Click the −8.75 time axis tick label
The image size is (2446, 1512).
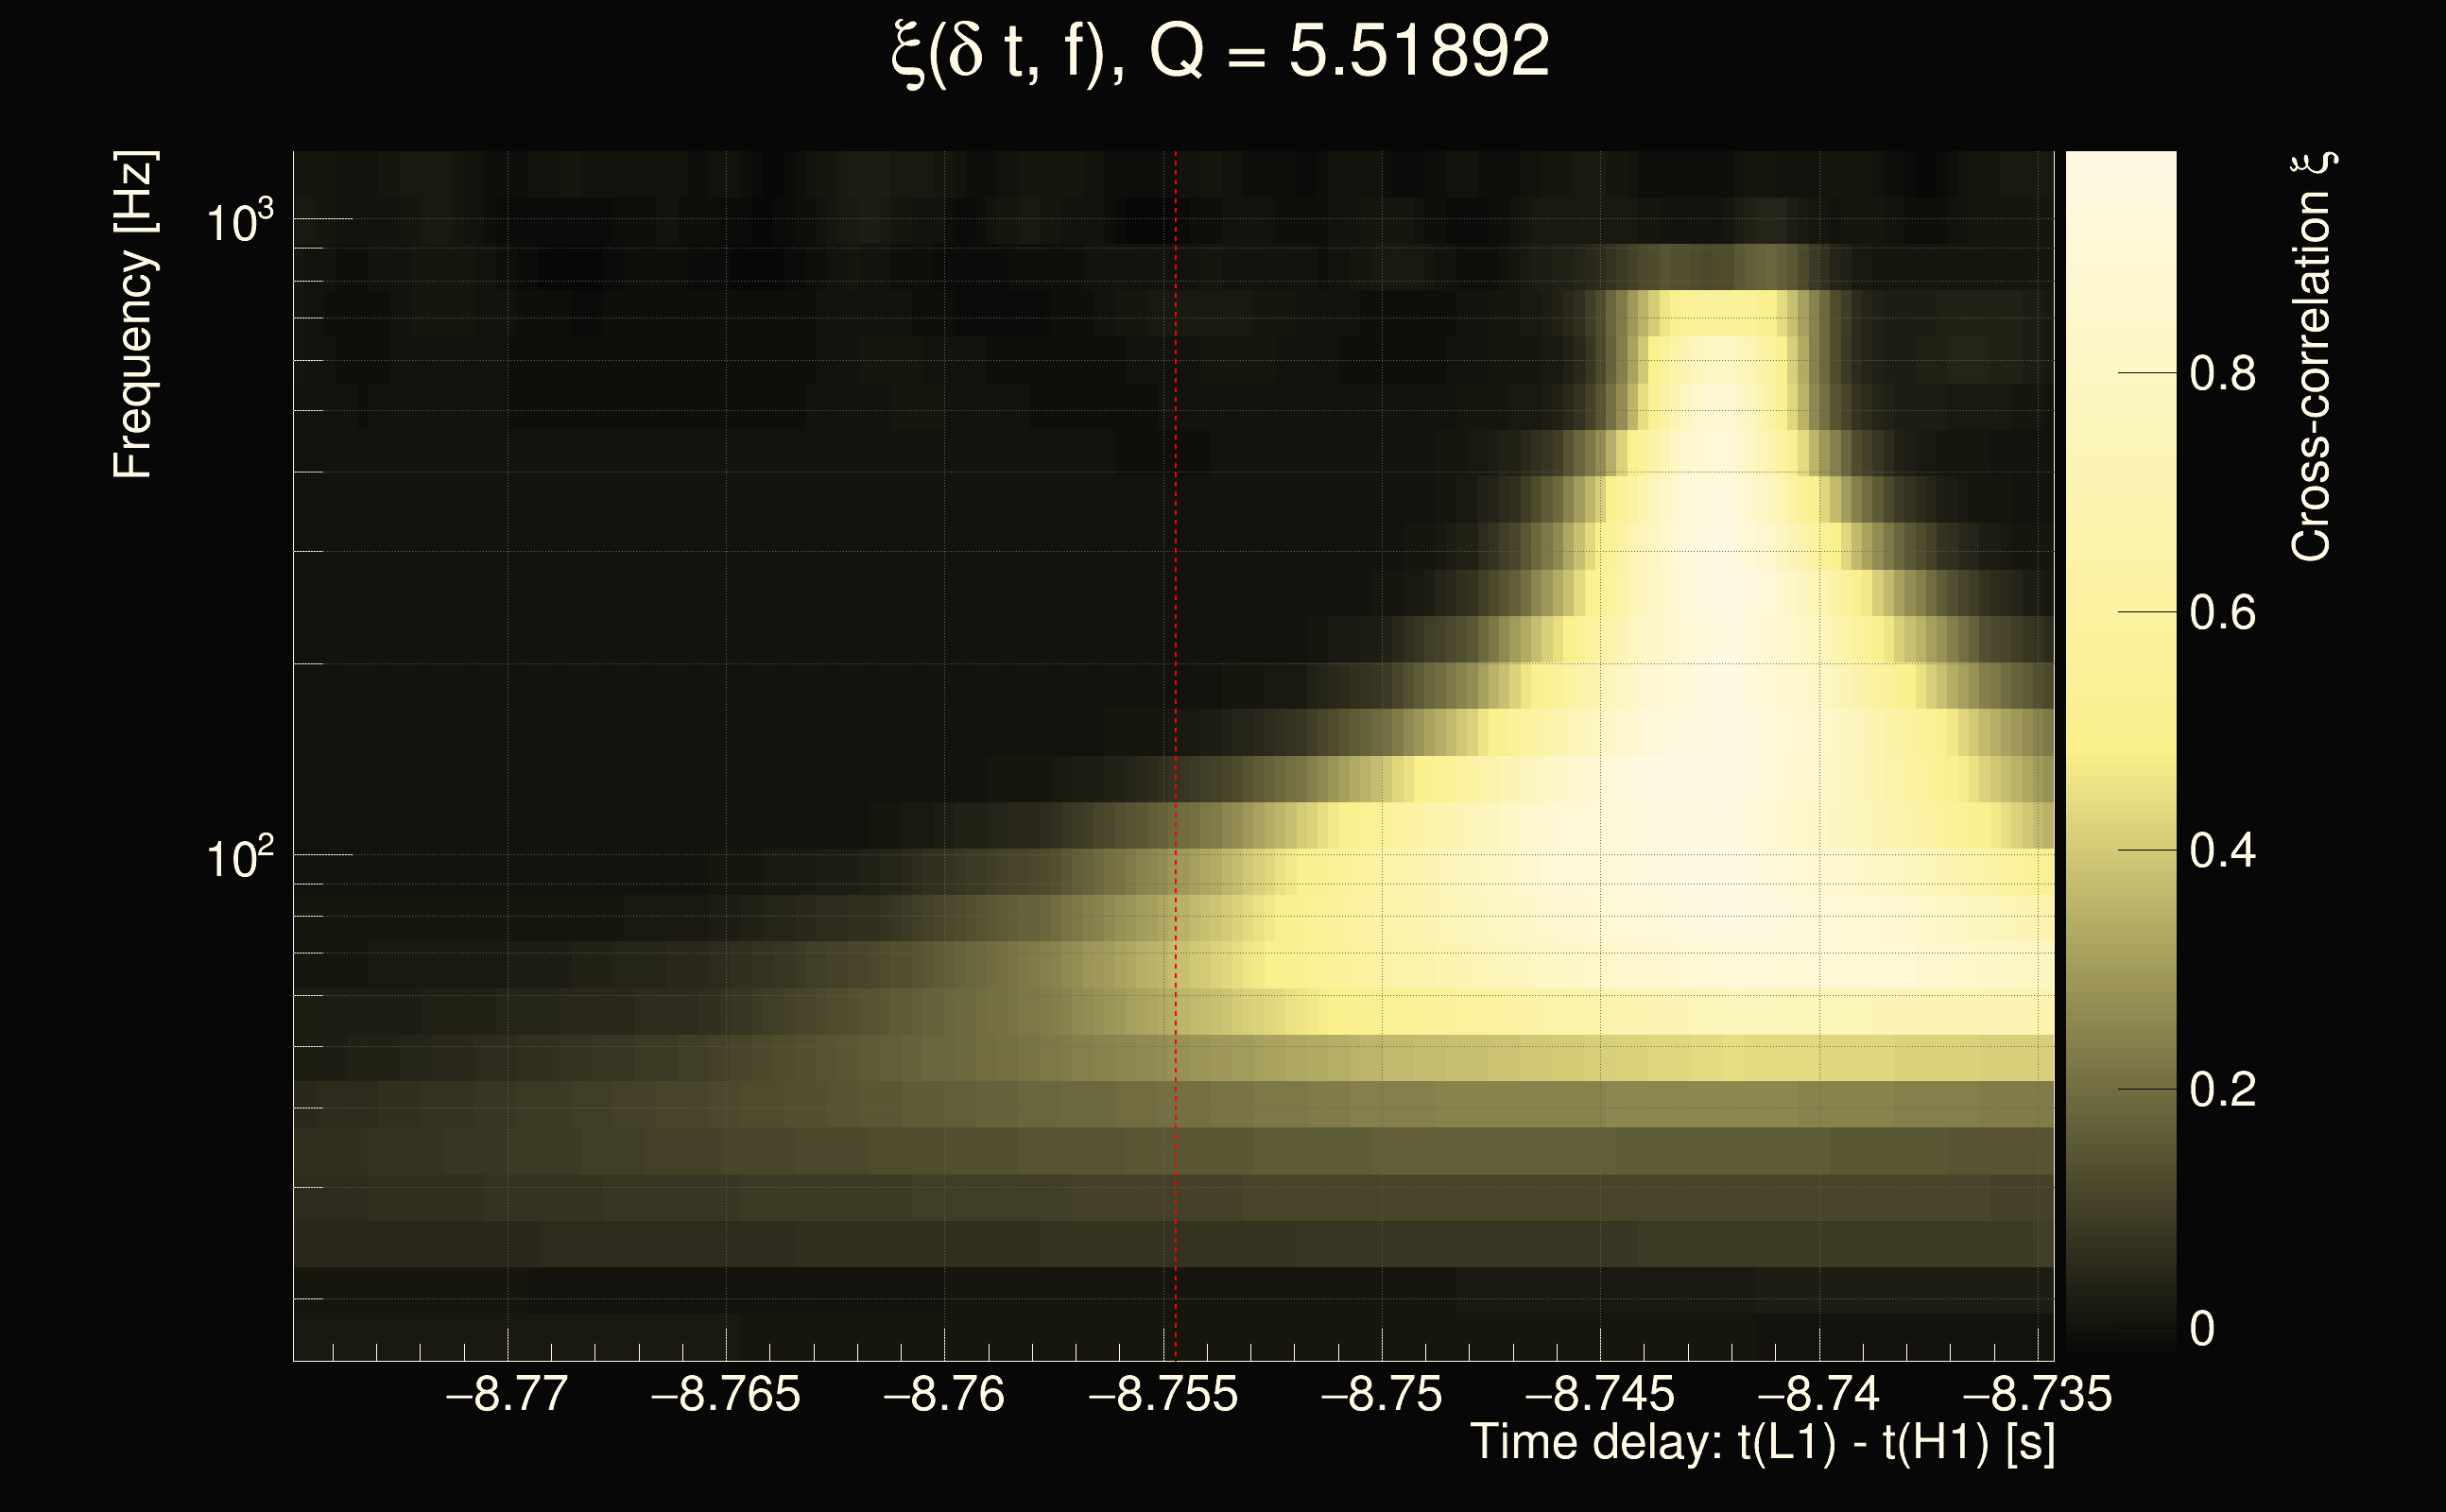tap(1382, 1394)
